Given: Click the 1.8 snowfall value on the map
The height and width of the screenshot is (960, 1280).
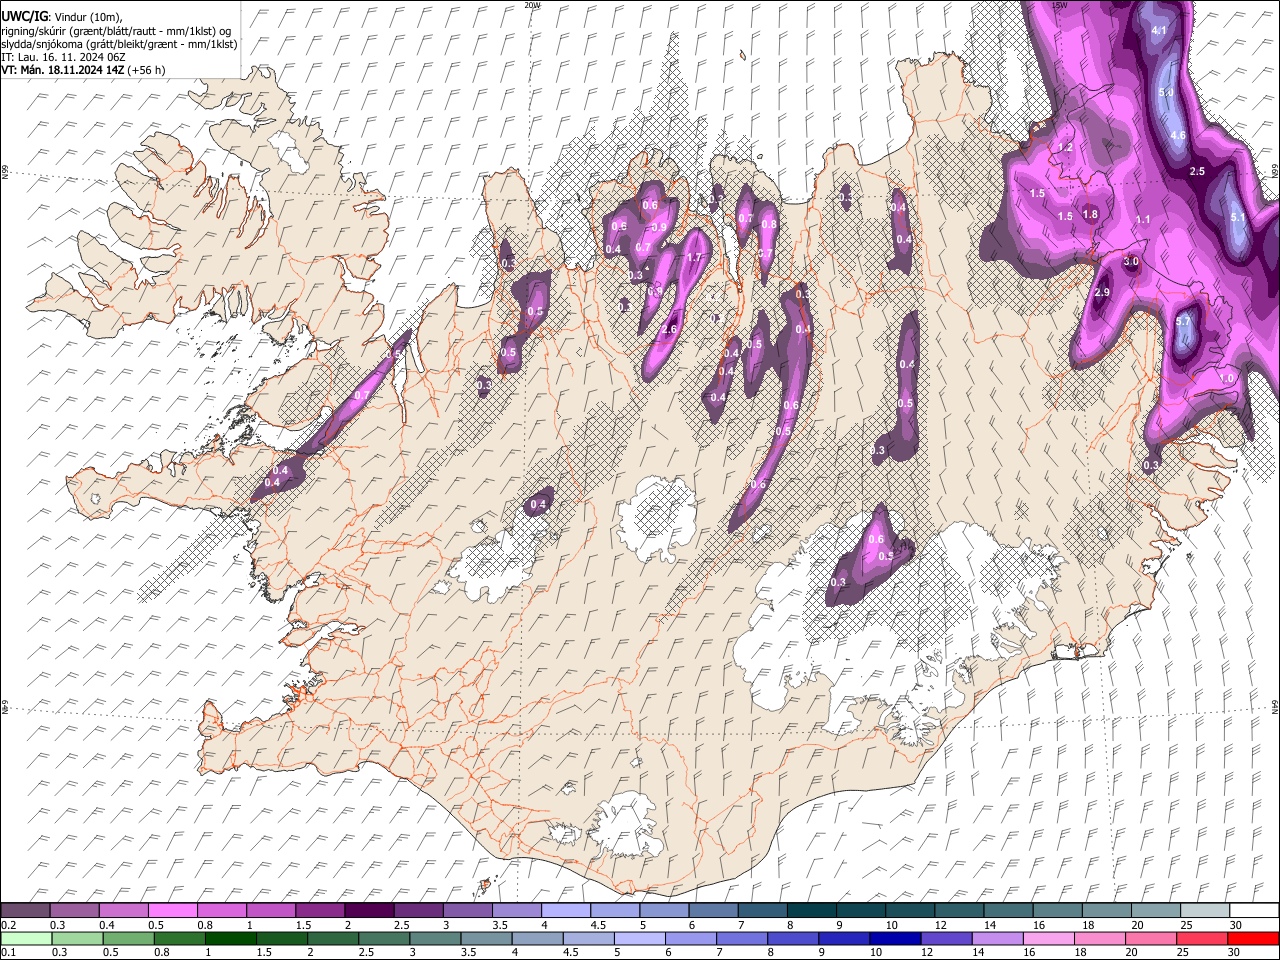Looking at the screenshot, I should click(1090, 214).
